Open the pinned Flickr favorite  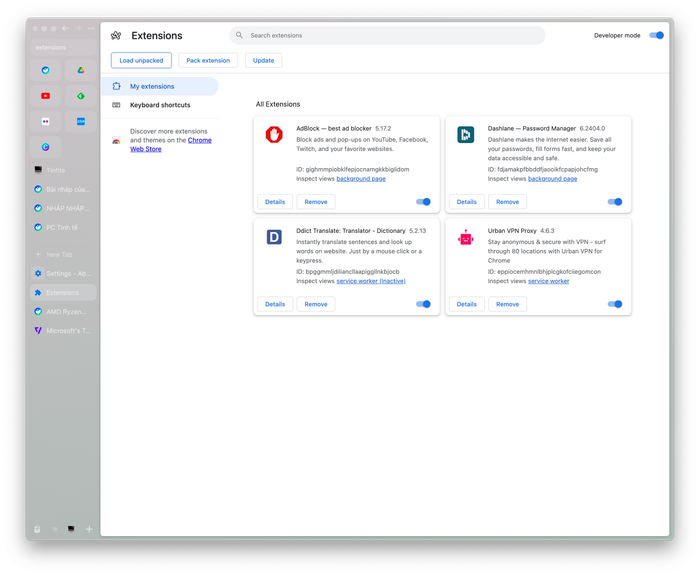click(x=46, y=121)
